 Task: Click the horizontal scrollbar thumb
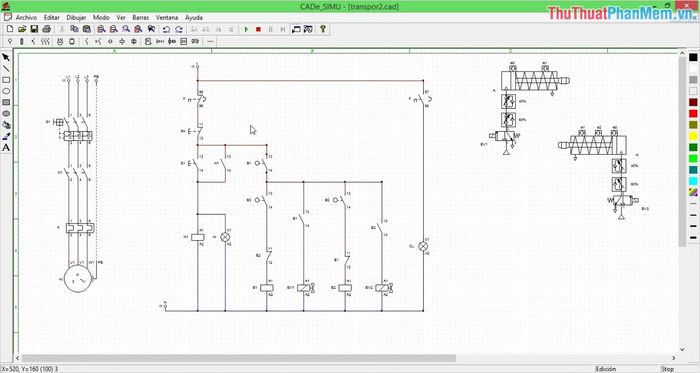point(239,358)
